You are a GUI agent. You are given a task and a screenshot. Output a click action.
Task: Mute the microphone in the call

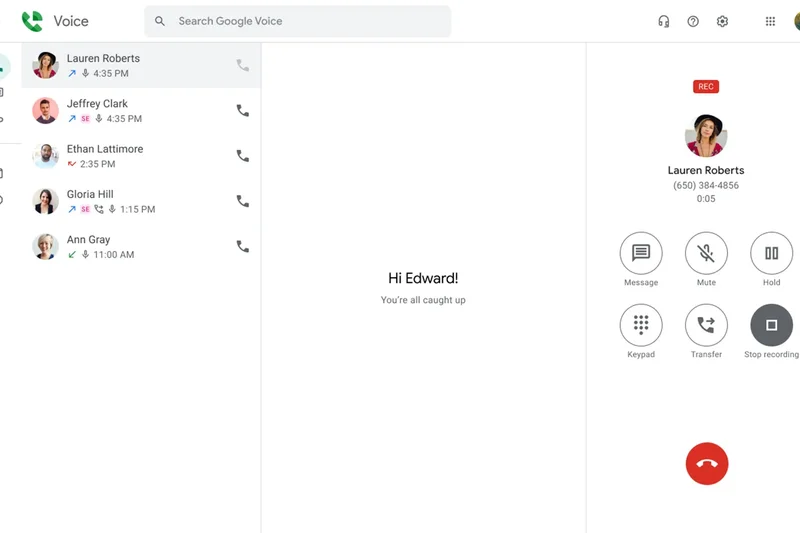706,253
